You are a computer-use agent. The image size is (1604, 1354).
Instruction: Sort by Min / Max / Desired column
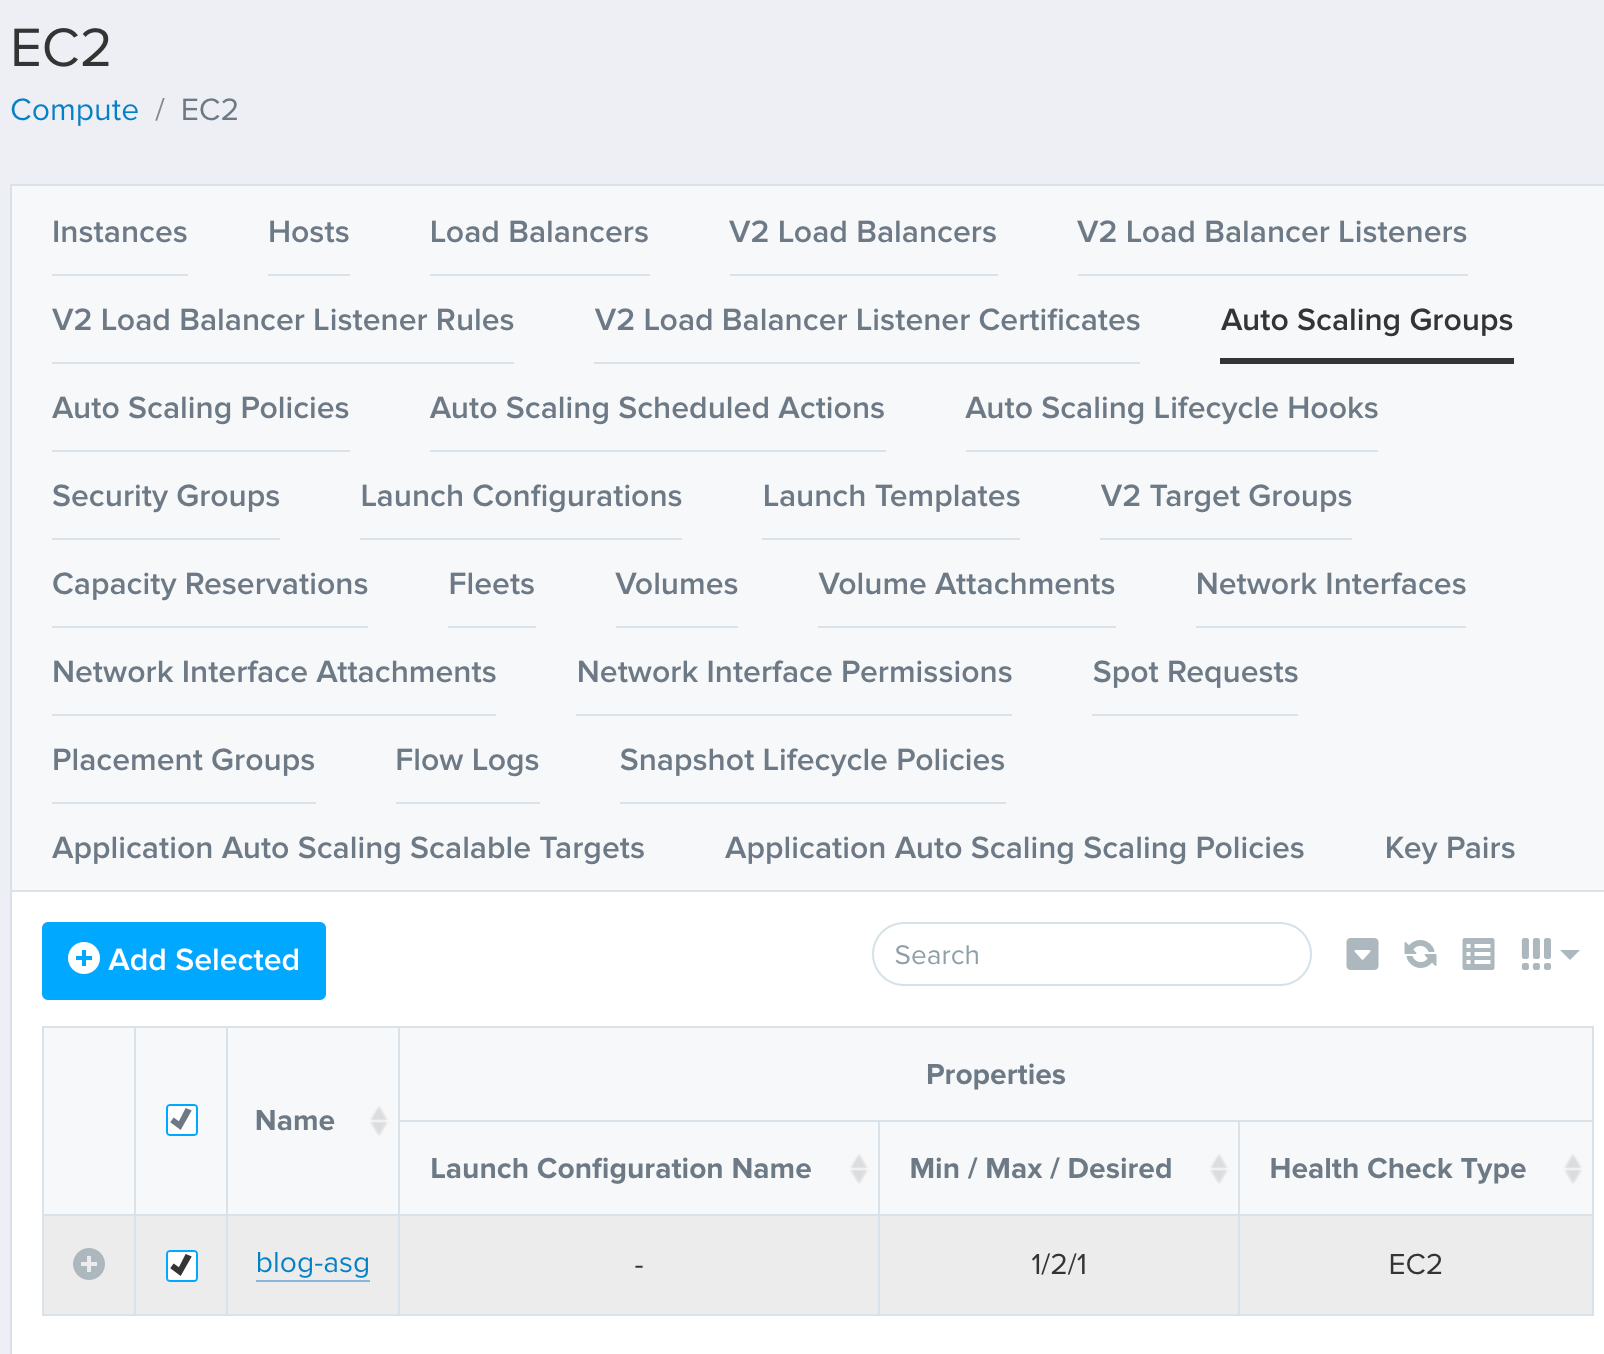click(1059, 1168)
